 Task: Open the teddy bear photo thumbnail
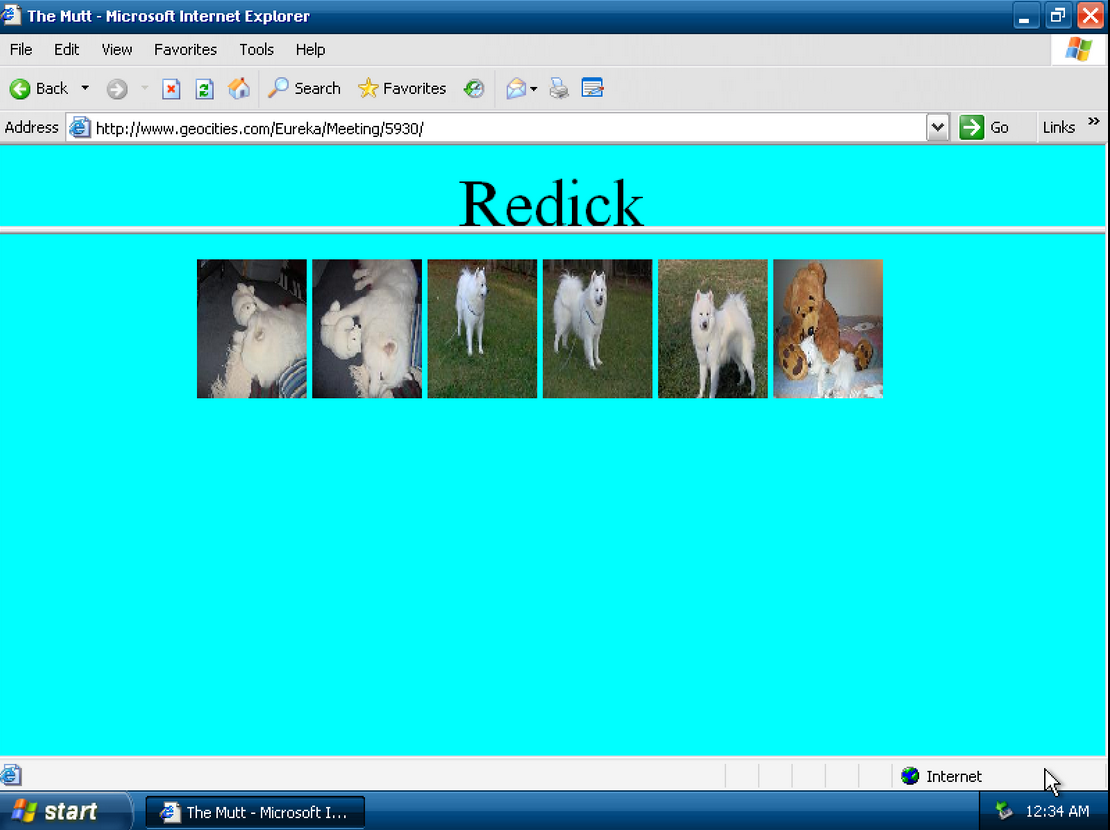tap(828, 329)
